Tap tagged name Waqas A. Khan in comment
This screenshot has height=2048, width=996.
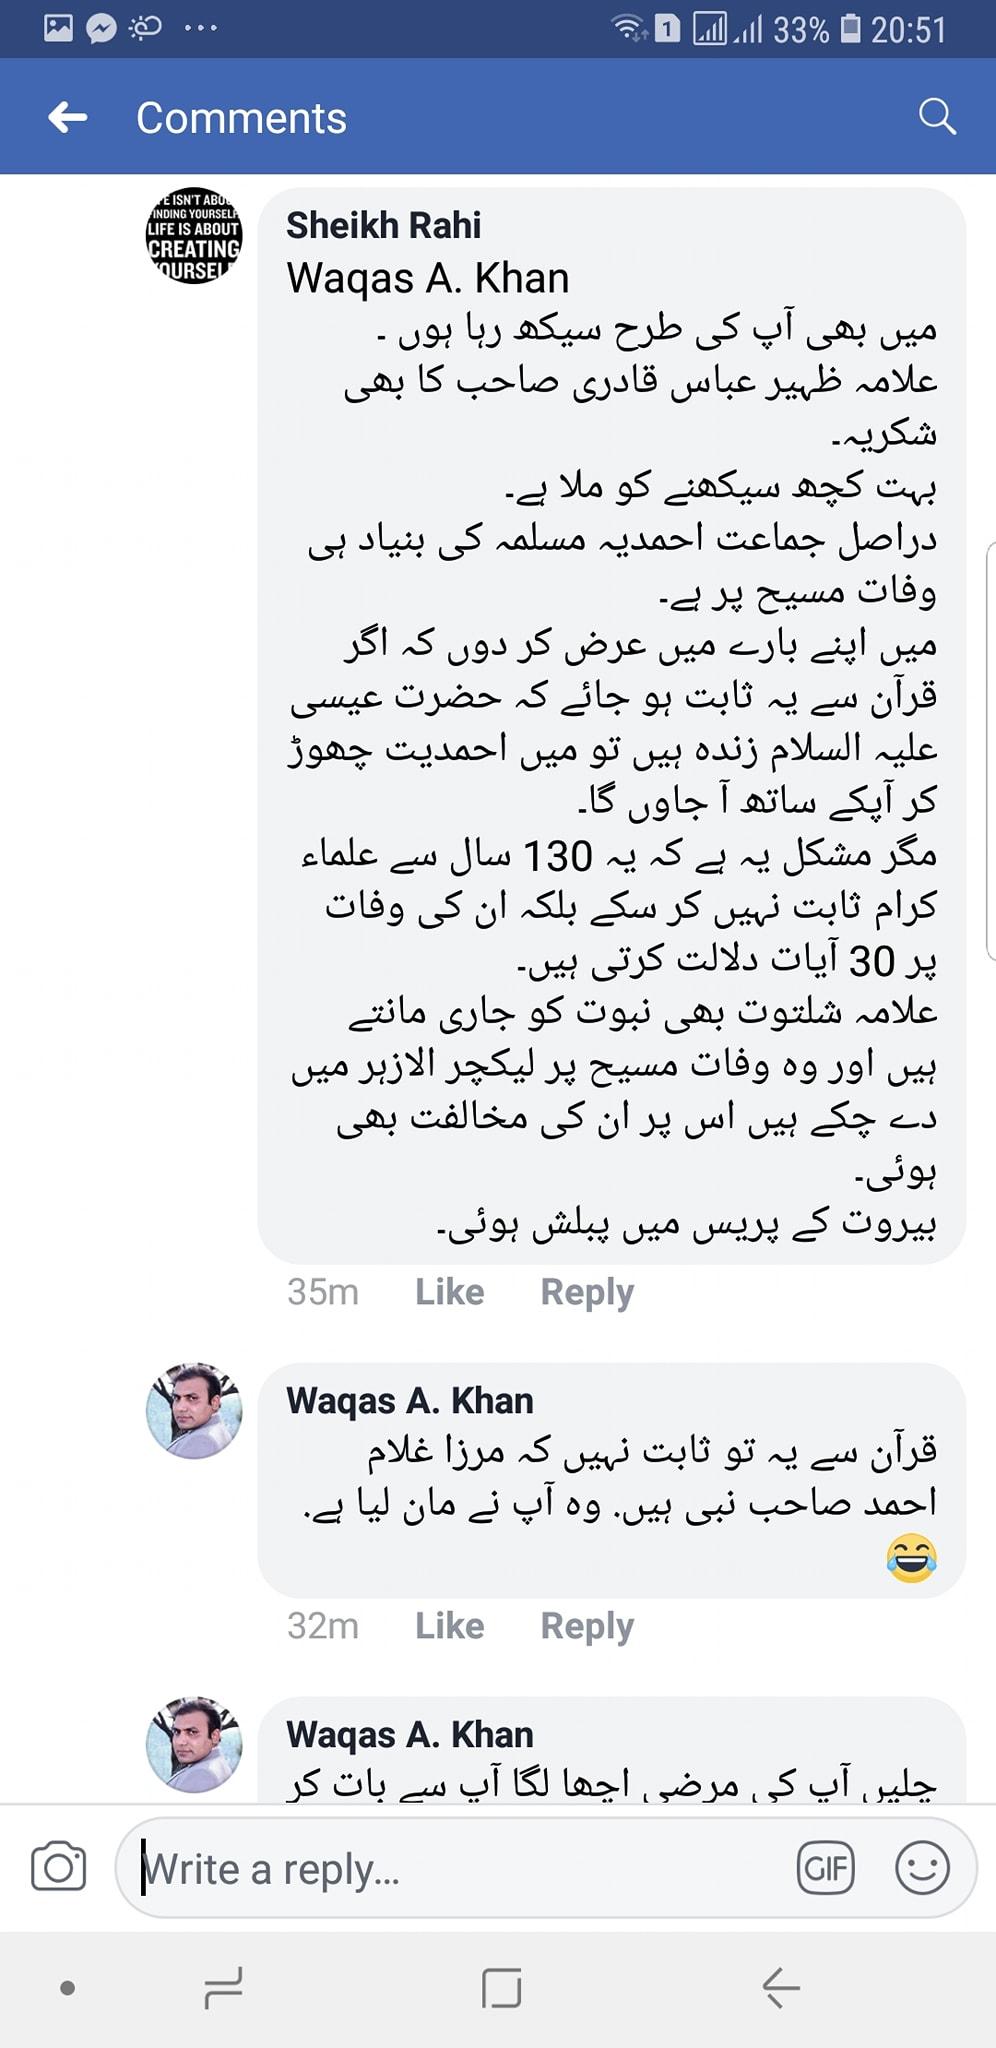[x=428, y=278]
